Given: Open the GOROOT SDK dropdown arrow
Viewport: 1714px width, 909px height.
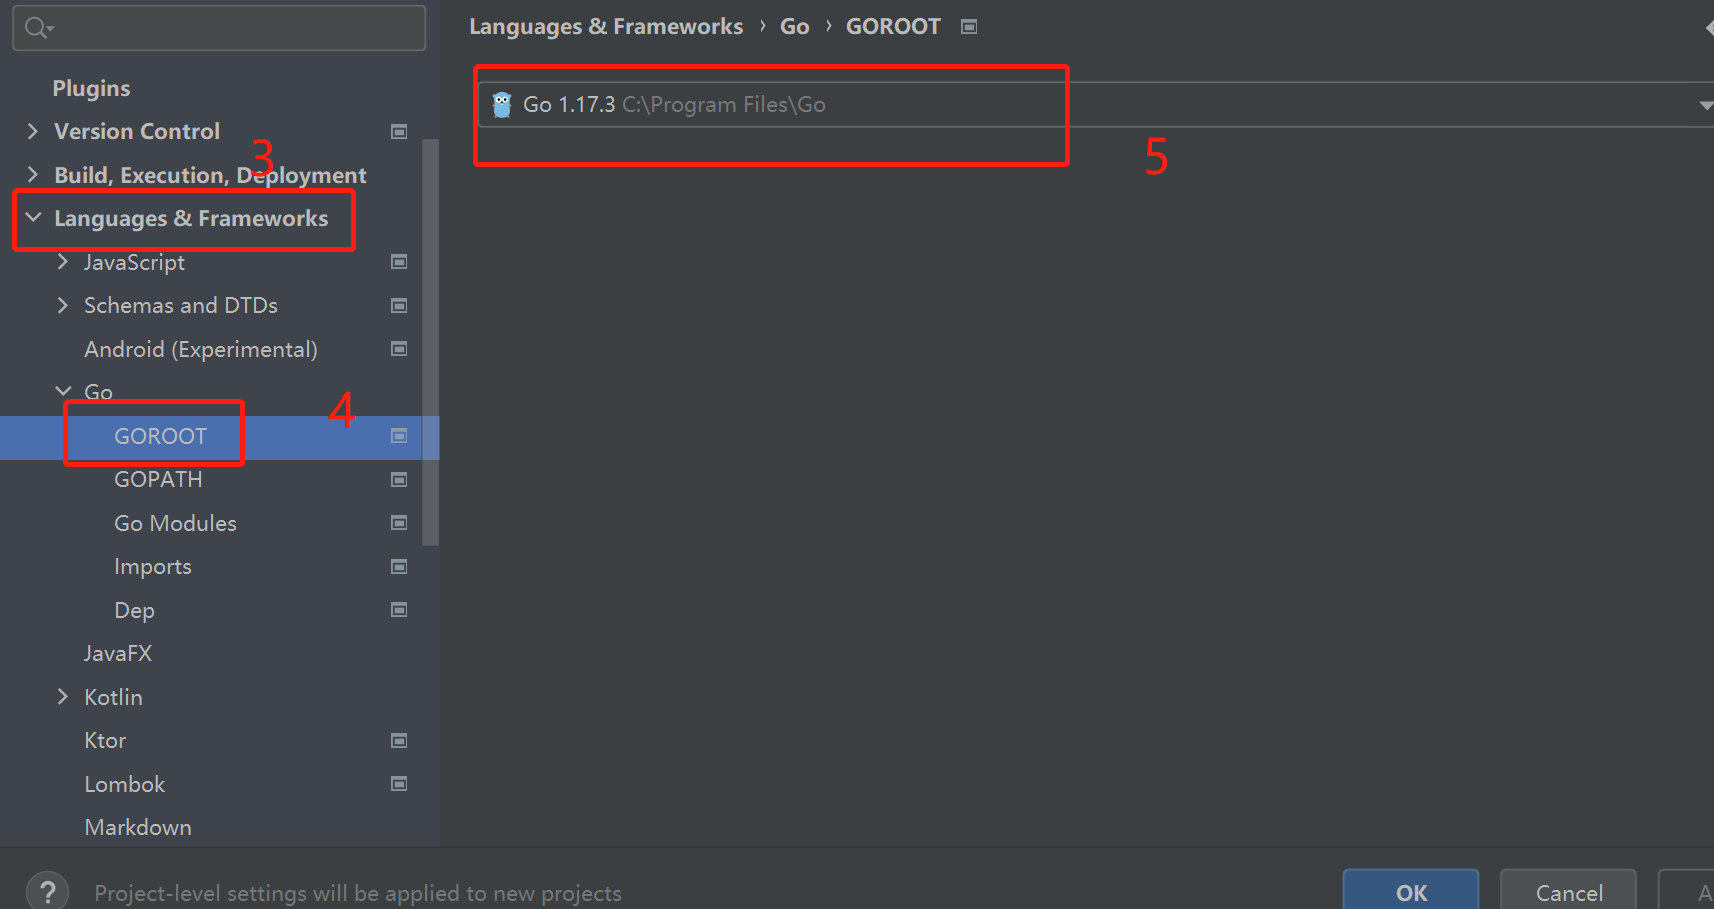Looking at the screenshot, I should coord(1705,105).
